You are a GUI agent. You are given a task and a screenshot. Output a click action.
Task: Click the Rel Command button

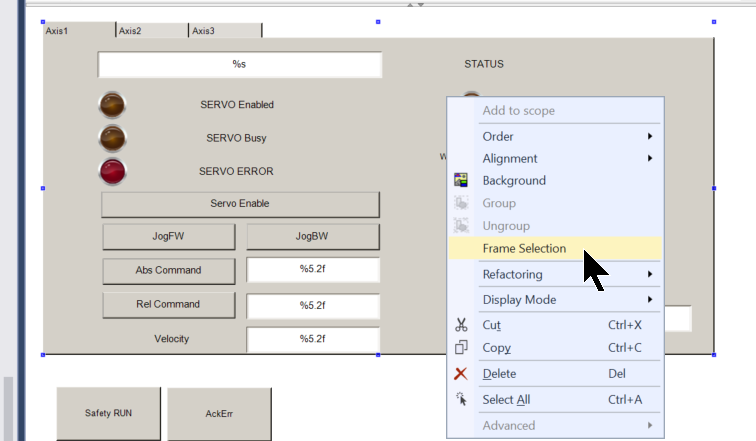click(x=169, y=305)
